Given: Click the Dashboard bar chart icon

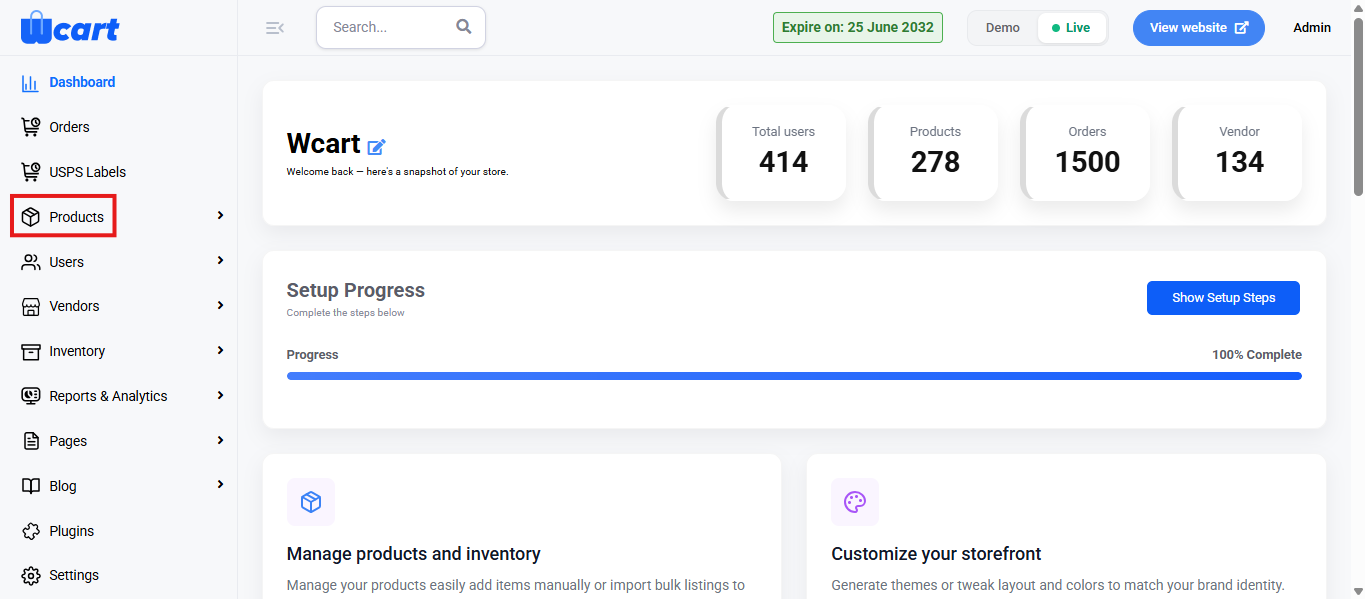Looking at the screenshot, I should coord(31,83).
